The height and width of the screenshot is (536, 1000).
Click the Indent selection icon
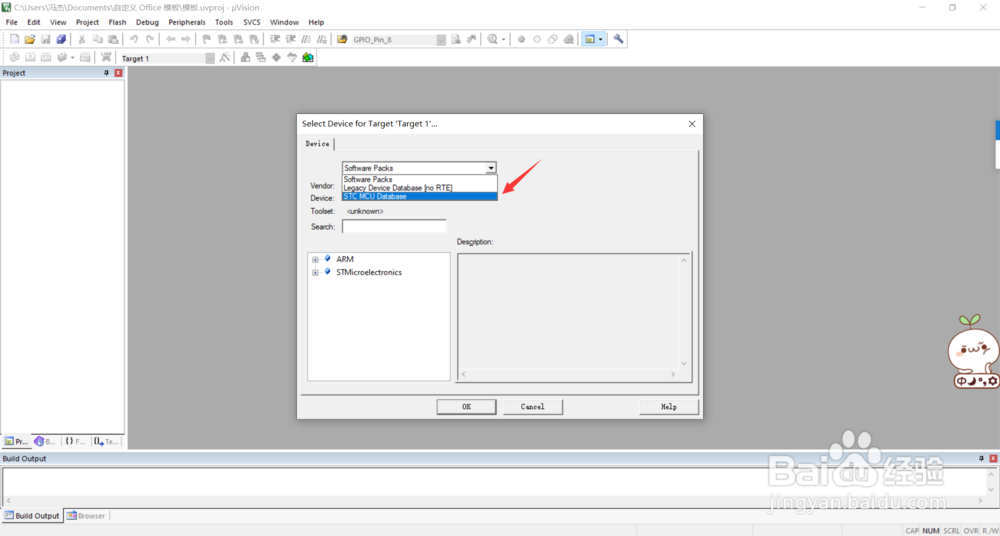[275, 40]
